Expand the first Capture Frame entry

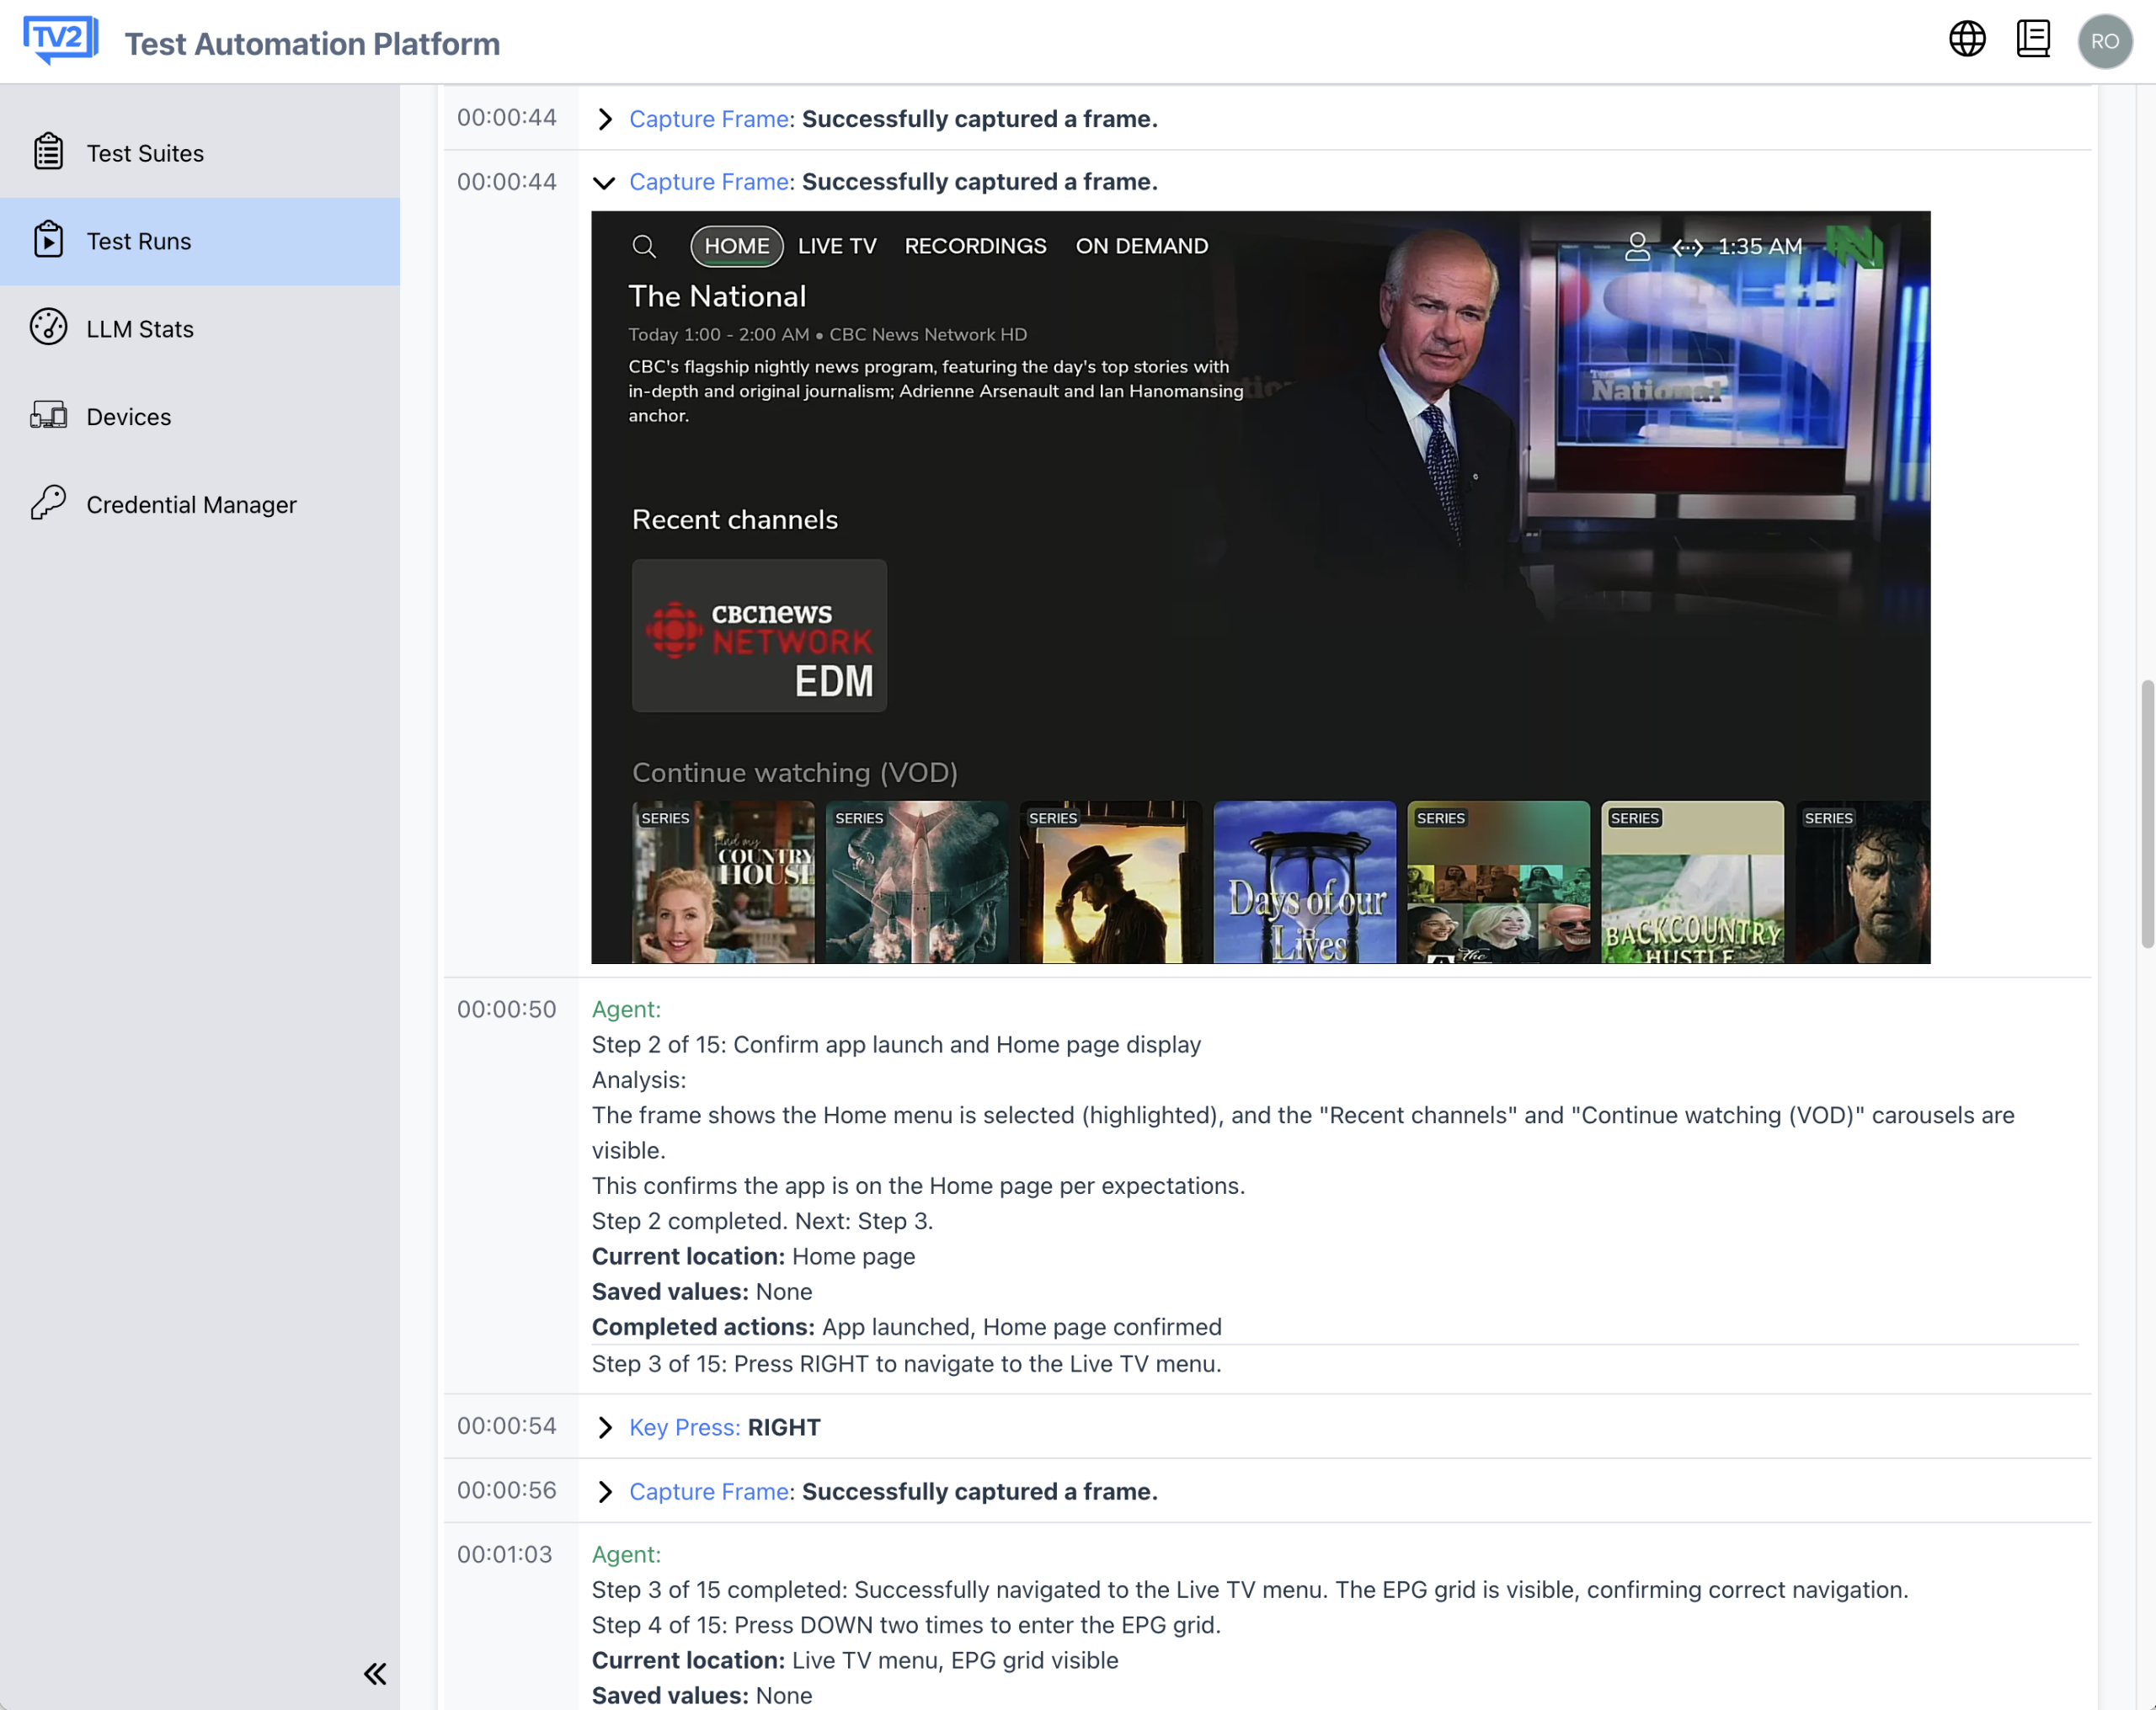click(x=605, y=119)
